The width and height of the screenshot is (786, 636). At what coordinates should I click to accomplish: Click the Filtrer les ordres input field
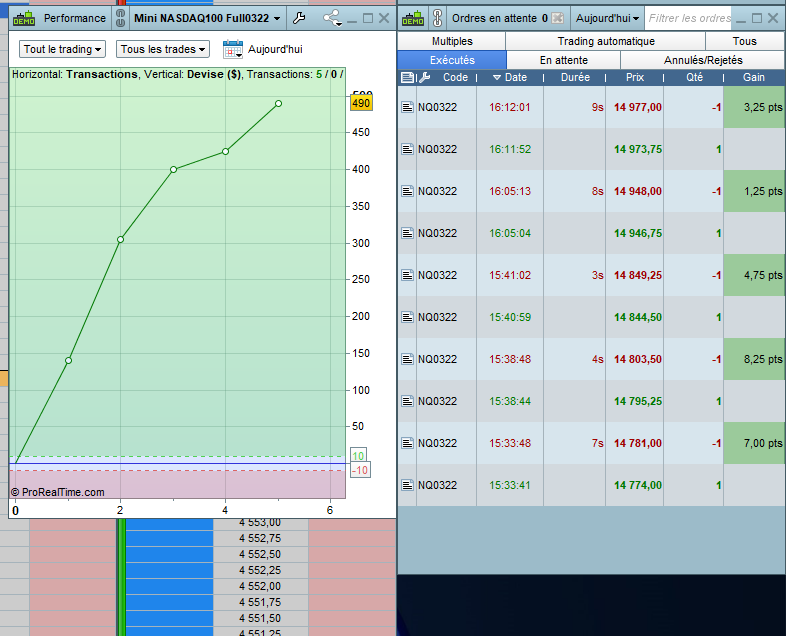tap(689, 19)
